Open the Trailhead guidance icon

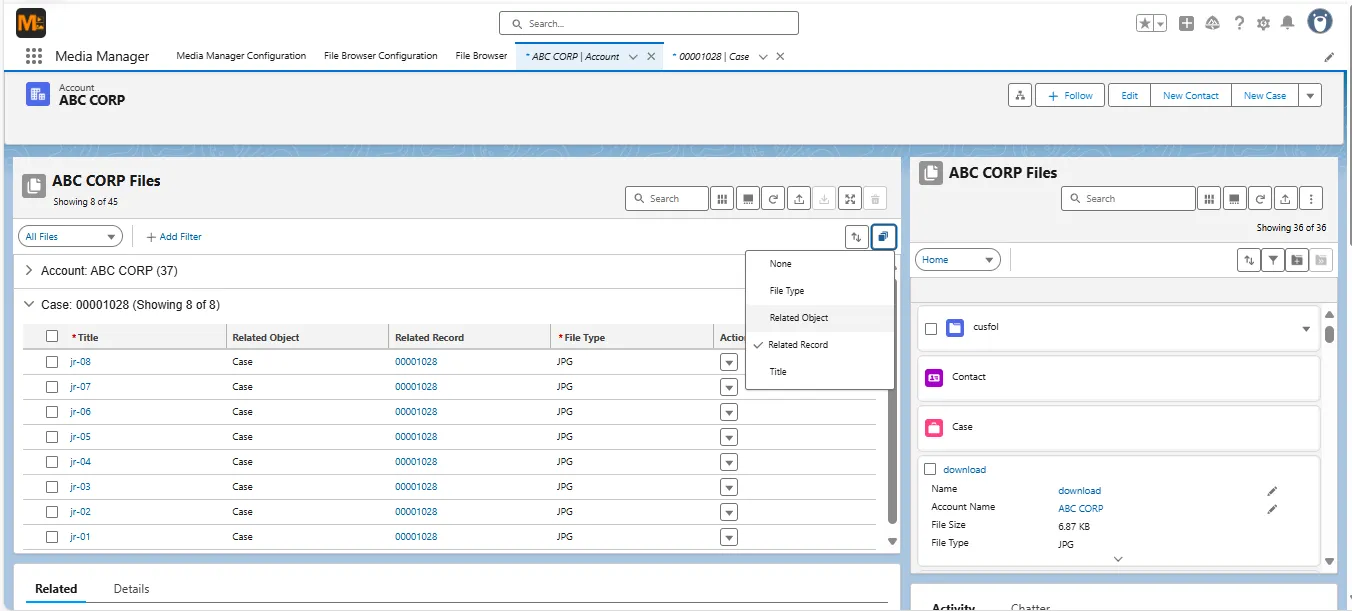(1212, 23)
